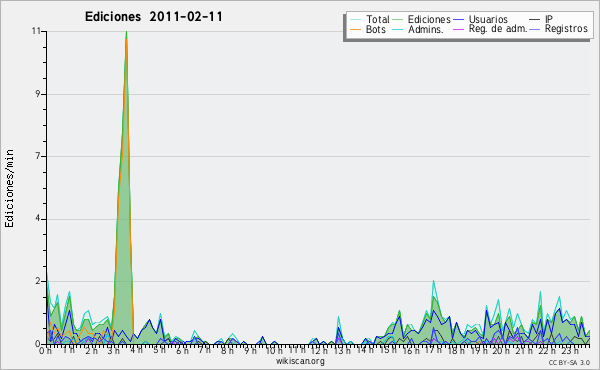The height and width of the screenshot is (370, 600).
Task: Click the y-axis value 7
Action: click(x=38, y=156)
